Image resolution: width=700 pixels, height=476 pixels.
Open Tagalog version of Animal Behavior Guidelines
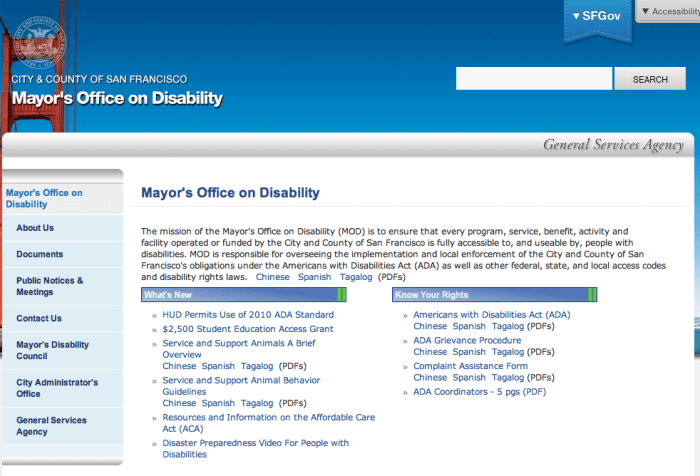click(x=257, y=403)
